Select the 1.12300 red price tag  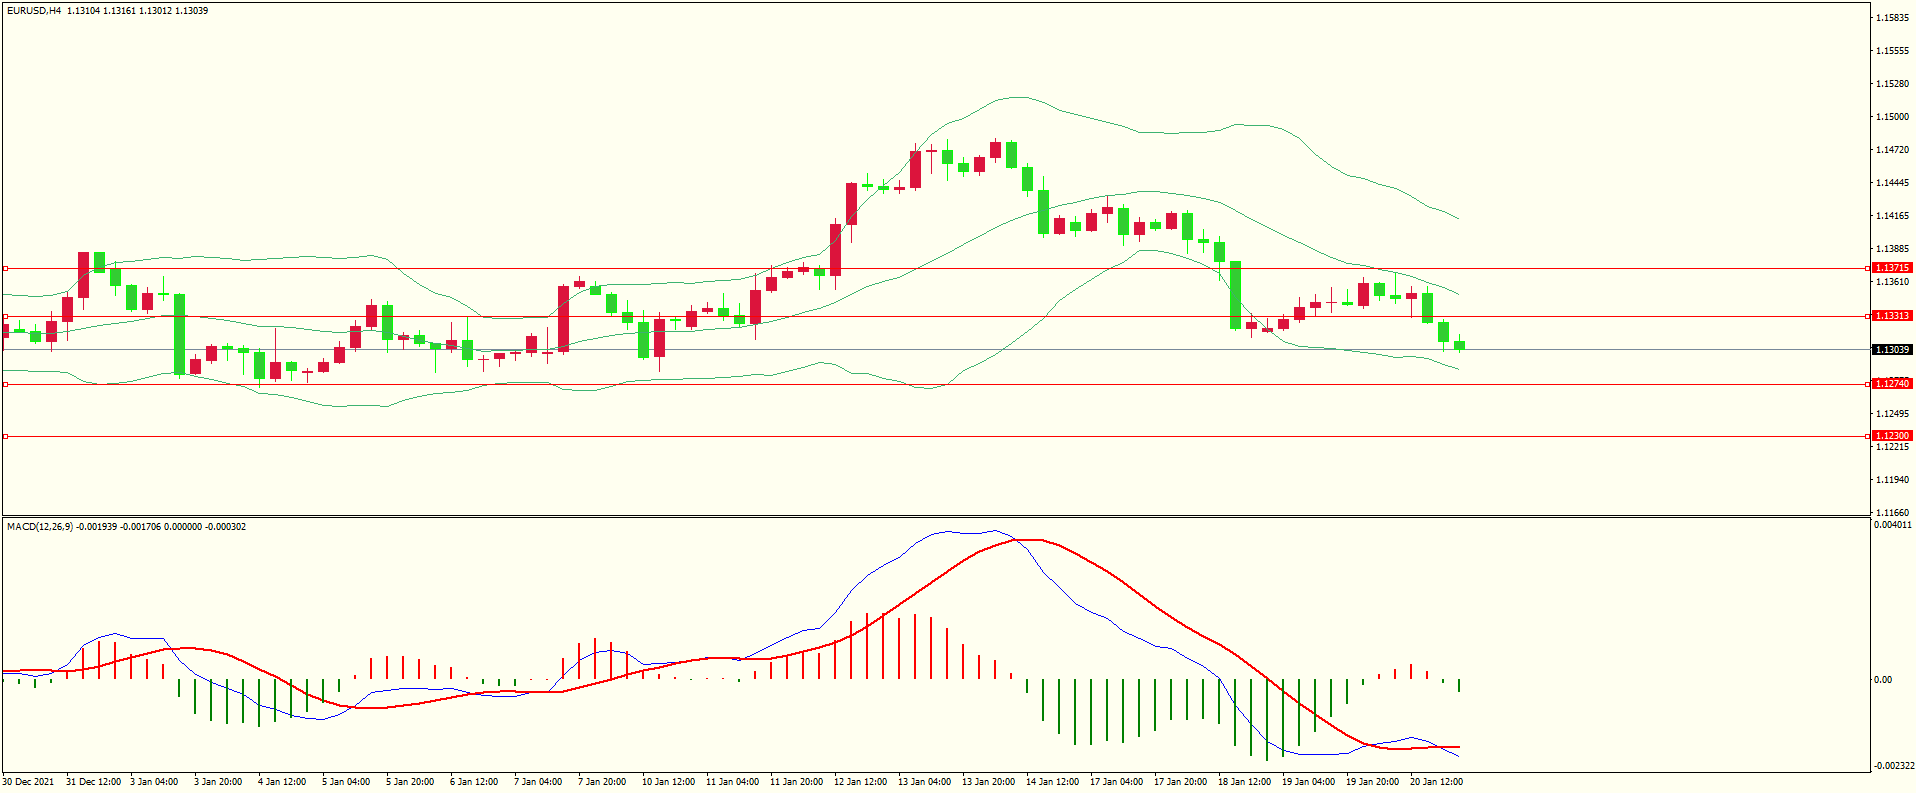point(1892,436)
